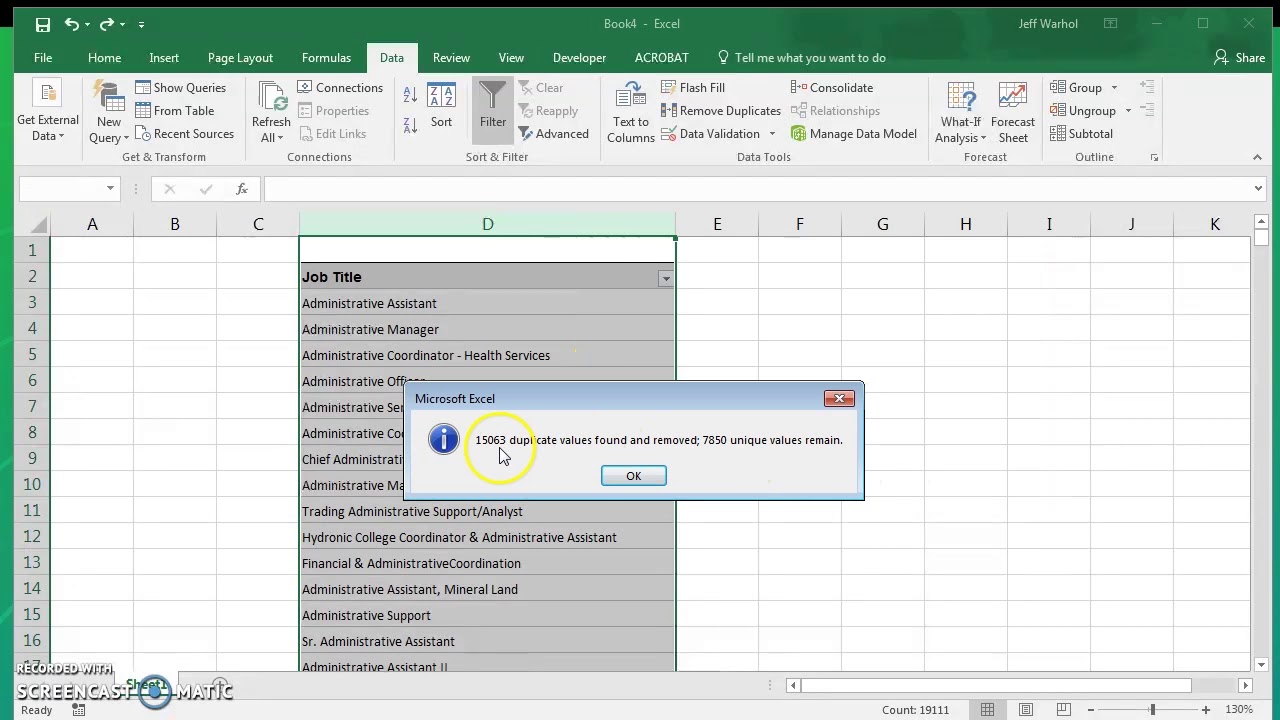The width and height of the screenshot is (1280, 720).
Task: Click the Insert Function fx icon
Action: [242, 189]
